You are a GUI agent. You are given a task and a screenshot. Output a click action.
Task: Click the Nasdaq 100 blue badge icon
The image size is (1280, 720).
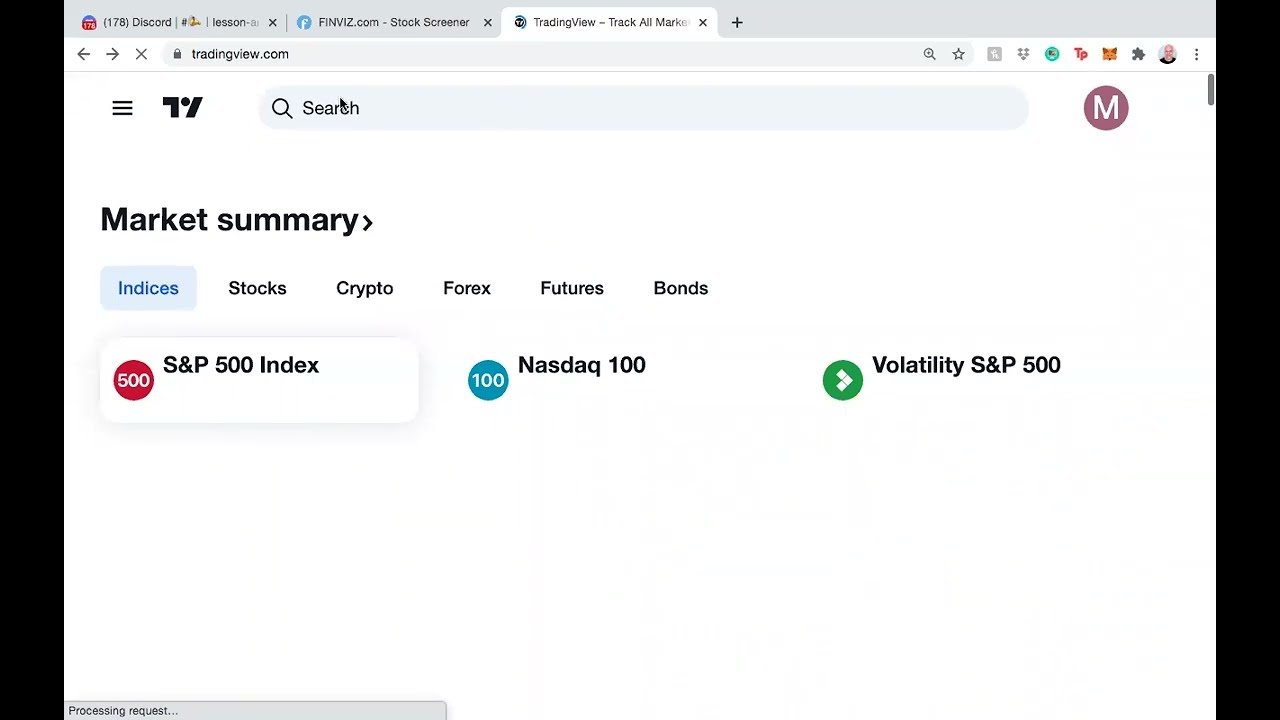488,380
